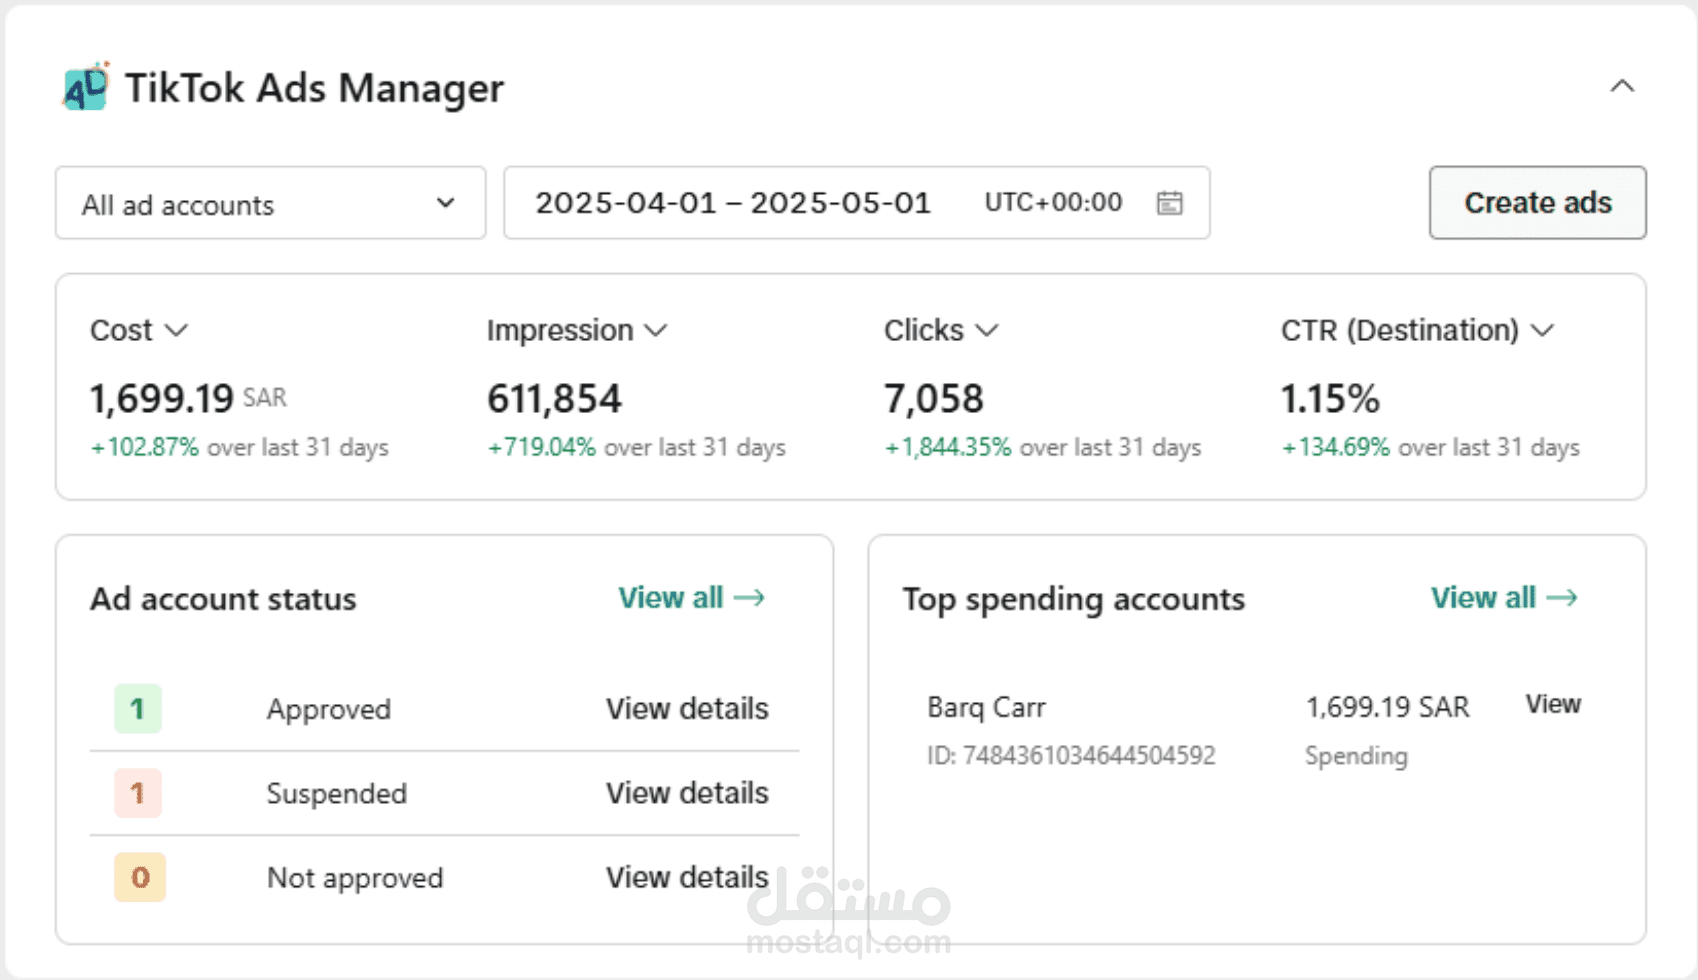Click the red Suspended count badge
Screen dimensions: 1698x980
click(x=138, y=793)
